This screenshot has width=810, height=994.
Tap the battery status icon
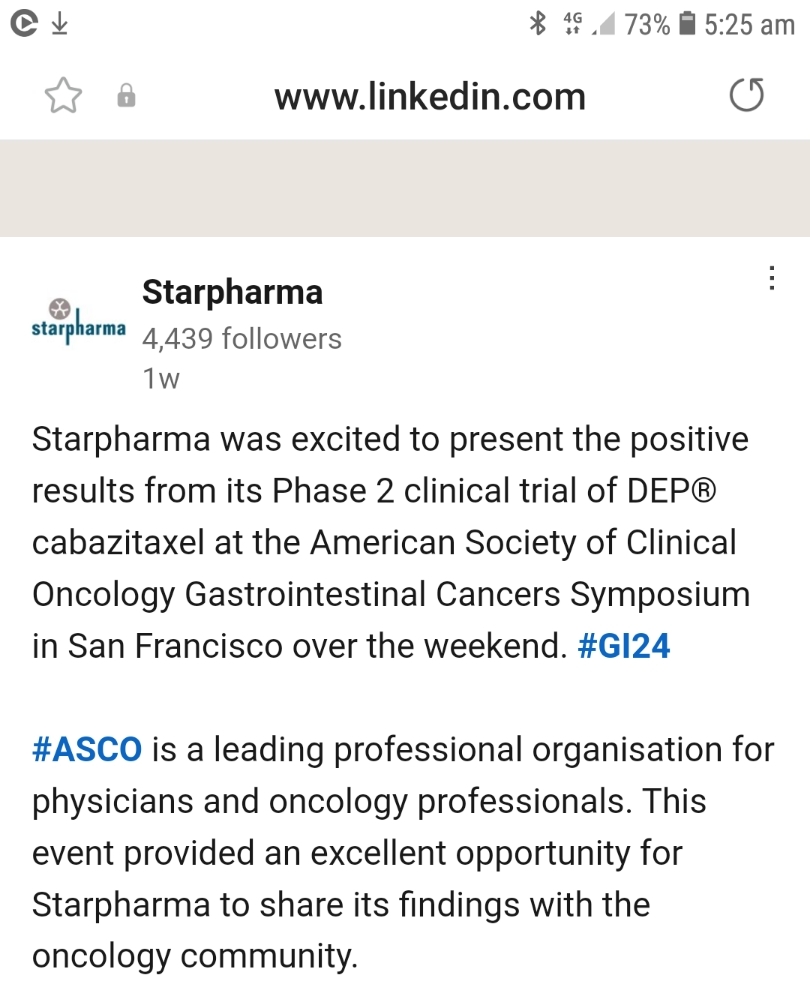686,24
